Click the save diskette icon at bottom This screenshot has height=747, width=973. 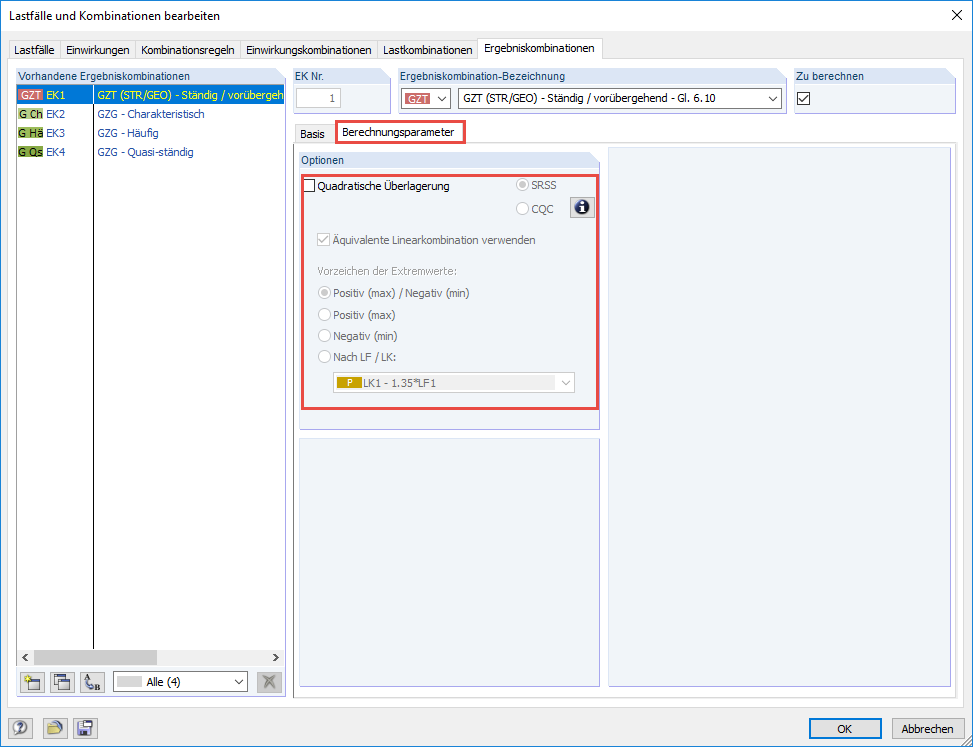coord(85,728)
